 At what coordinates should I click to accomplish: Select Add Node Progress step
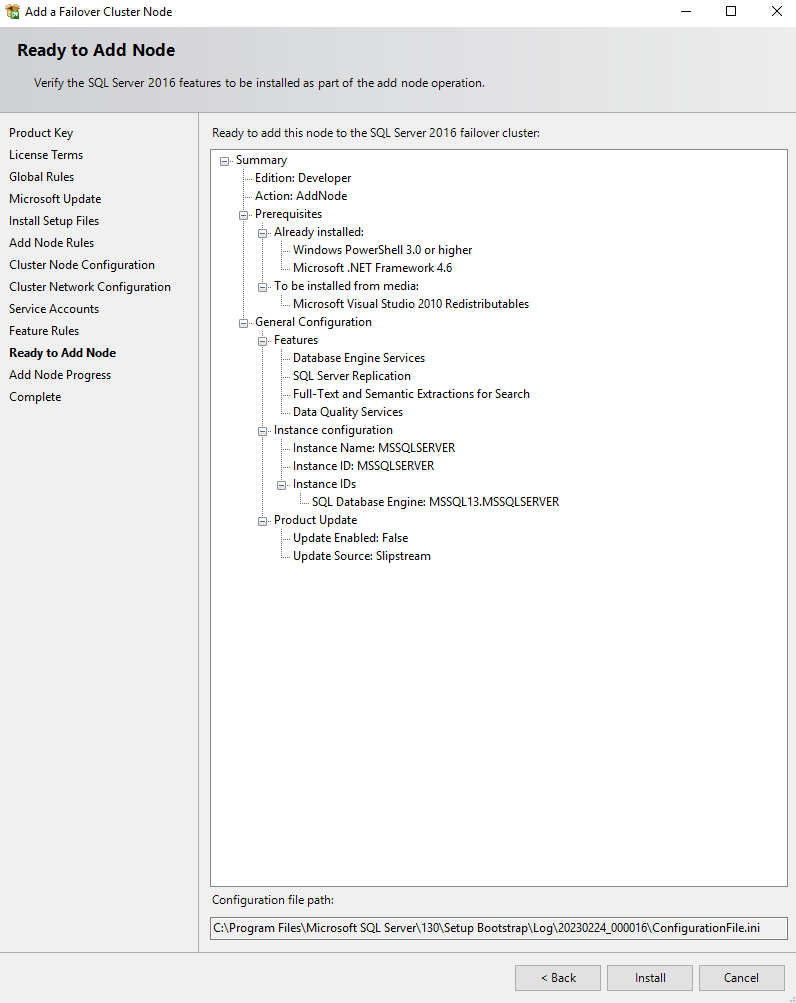pyautogui.click(x=60, y=375)
